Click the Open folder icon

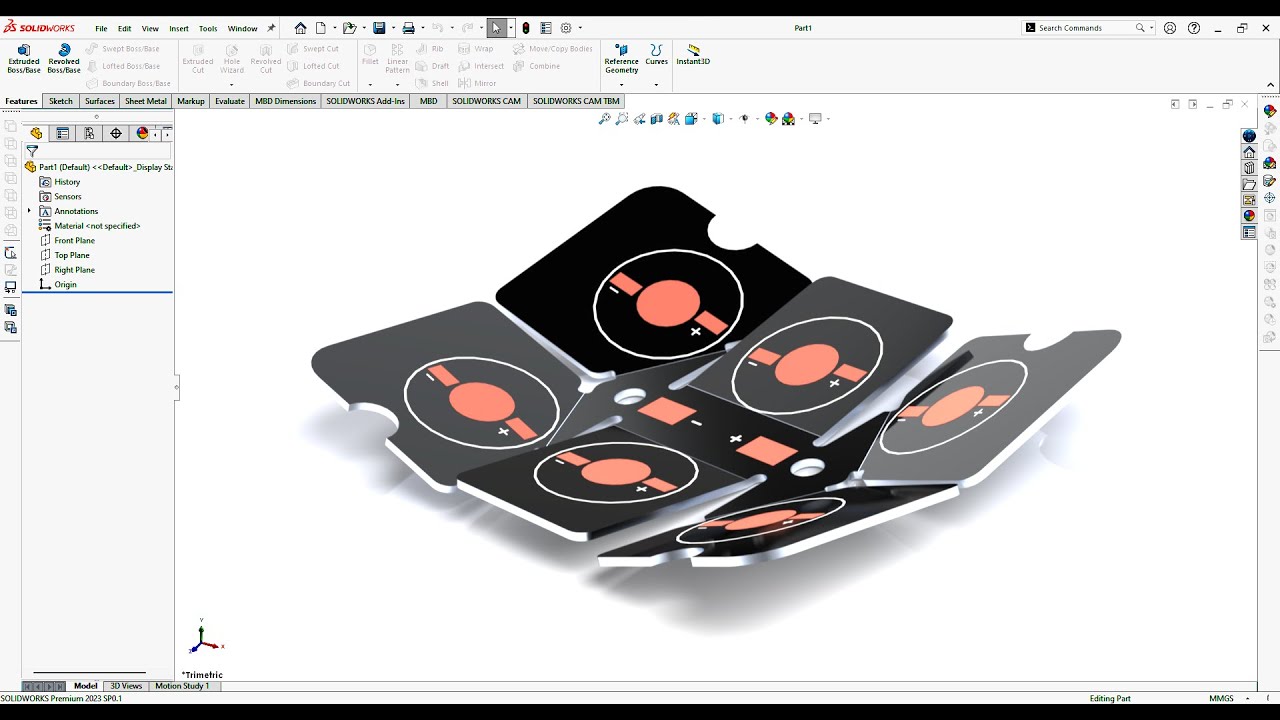348,28
